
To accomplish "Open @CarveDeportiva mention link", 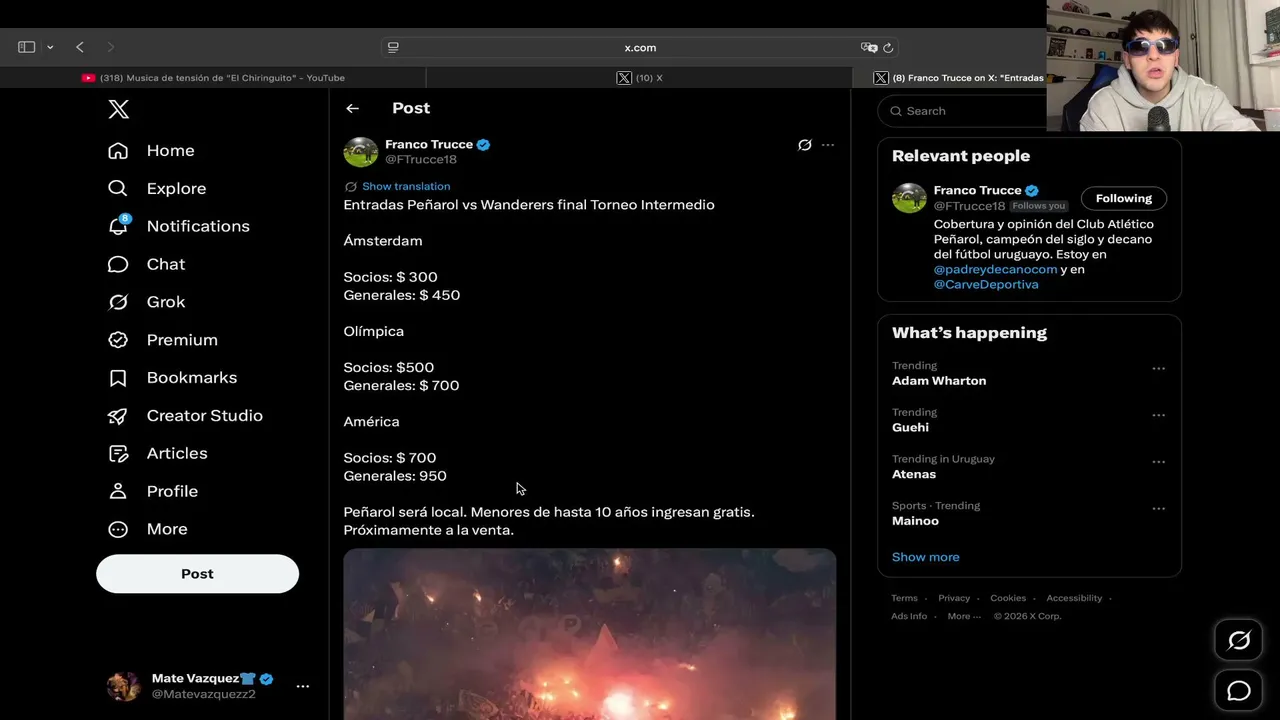I will (986, 284).
